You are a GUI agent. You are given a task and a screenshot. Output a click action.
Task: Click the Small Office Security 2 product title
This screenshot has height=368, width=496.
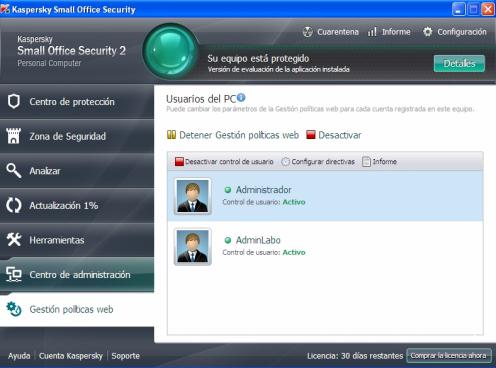[x=71, y=51]
